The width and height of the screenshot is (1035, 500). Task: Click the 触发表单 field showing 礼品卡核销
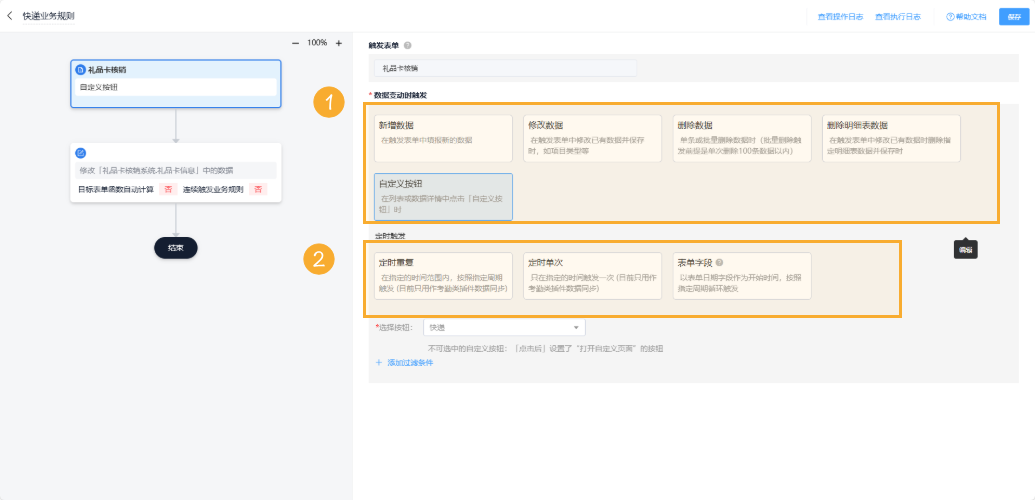click(505, 68)
